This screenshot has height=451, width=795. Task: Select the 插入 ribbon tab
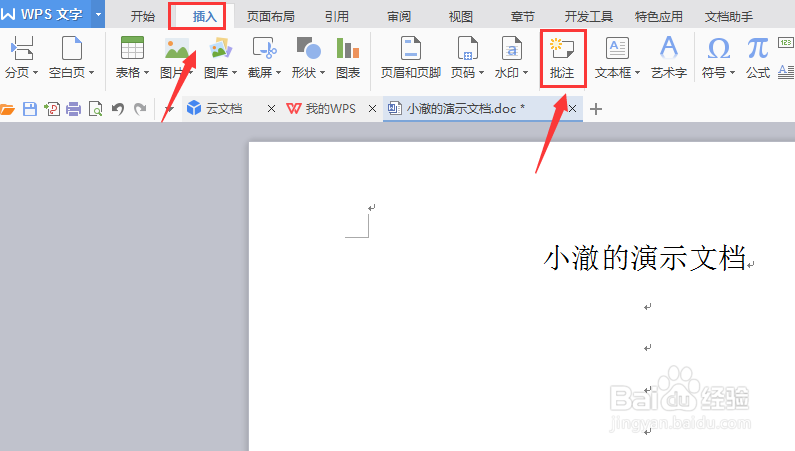point(205,17)
